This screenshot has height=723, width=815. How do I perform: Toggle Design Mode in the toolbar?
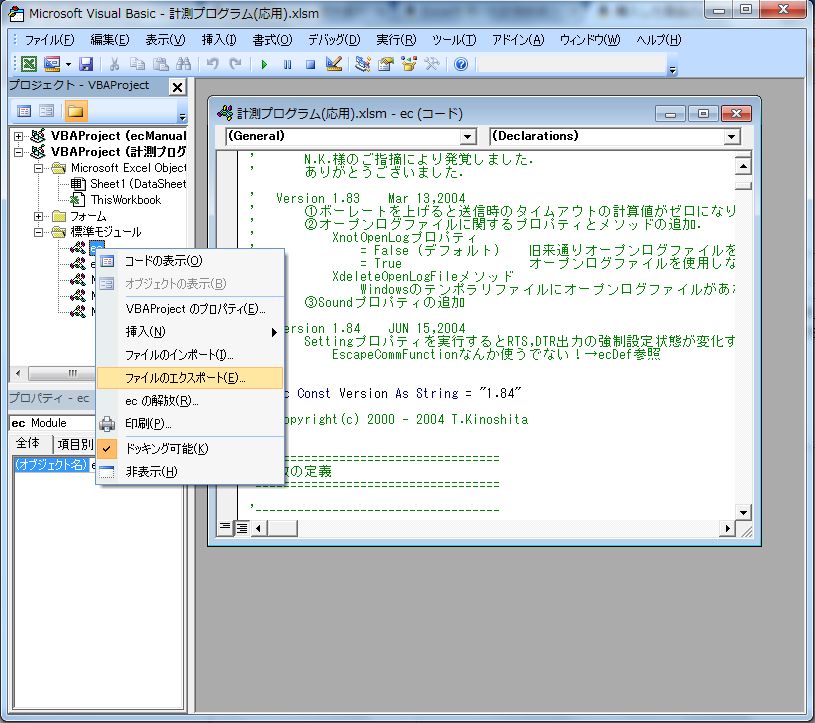click(x=334, y=64)
